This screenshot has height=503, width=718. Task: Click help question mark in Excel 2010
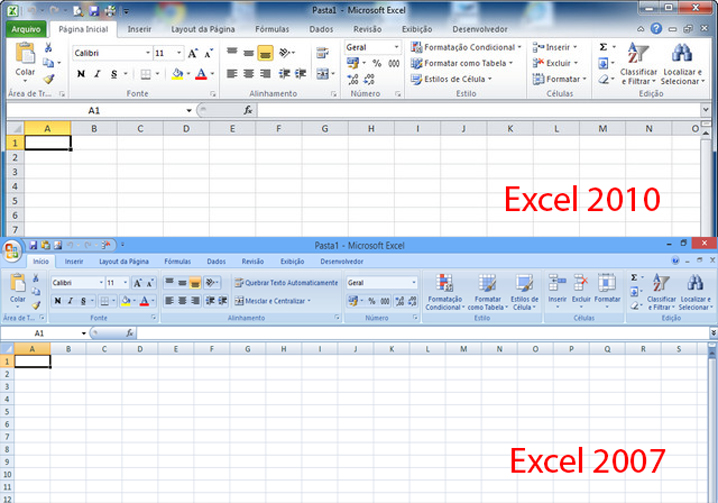point(656,29)
